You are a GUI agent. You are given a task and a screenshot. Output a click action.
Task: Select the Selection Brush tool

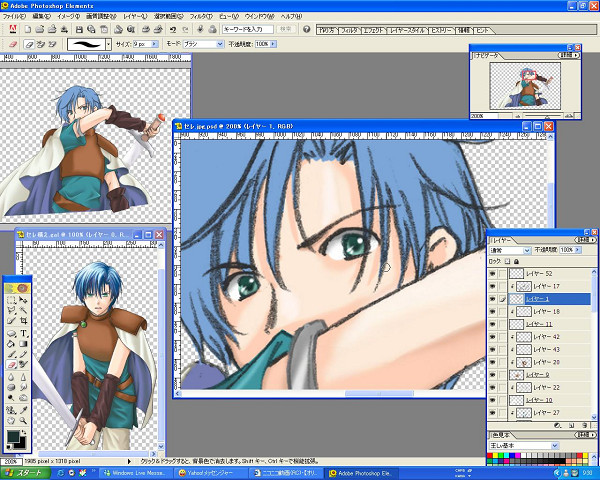[x=11, y=320]
